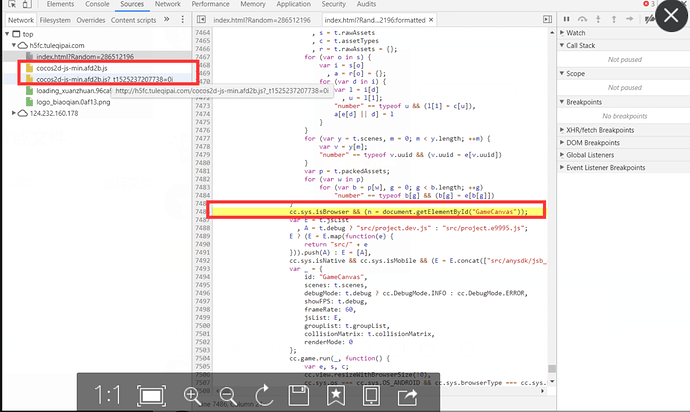Image resolution: width=690 pixels, height=412 pixels.
Task: Switch to the Console panel
Action: [x=97, y=4]
